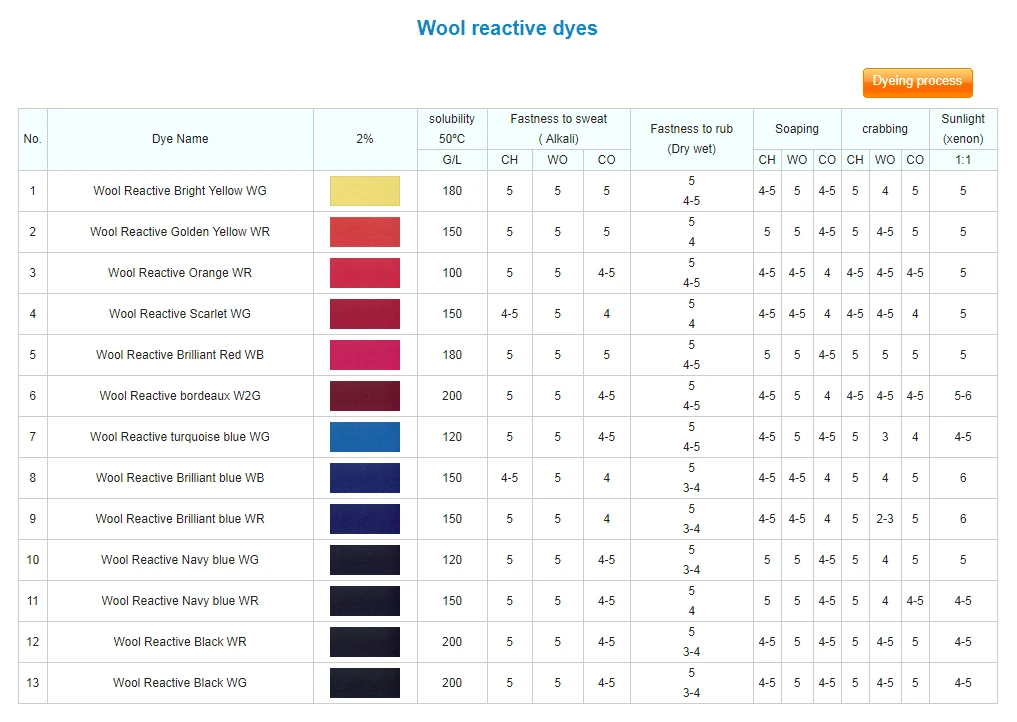
Task: Pick the Golden Yellow WR color swatch
Action: [365, 232]
